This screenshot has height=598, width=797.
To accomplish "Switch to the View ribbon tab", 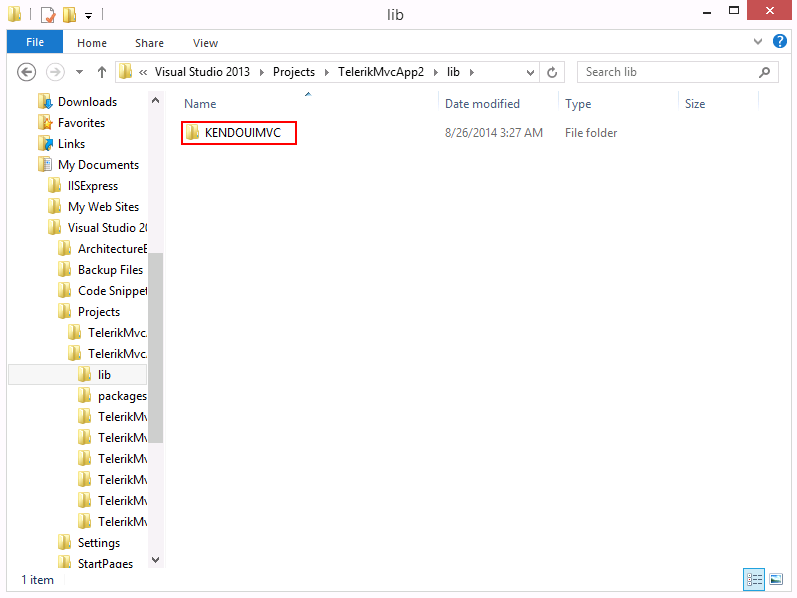I will [x=205, y=43].
